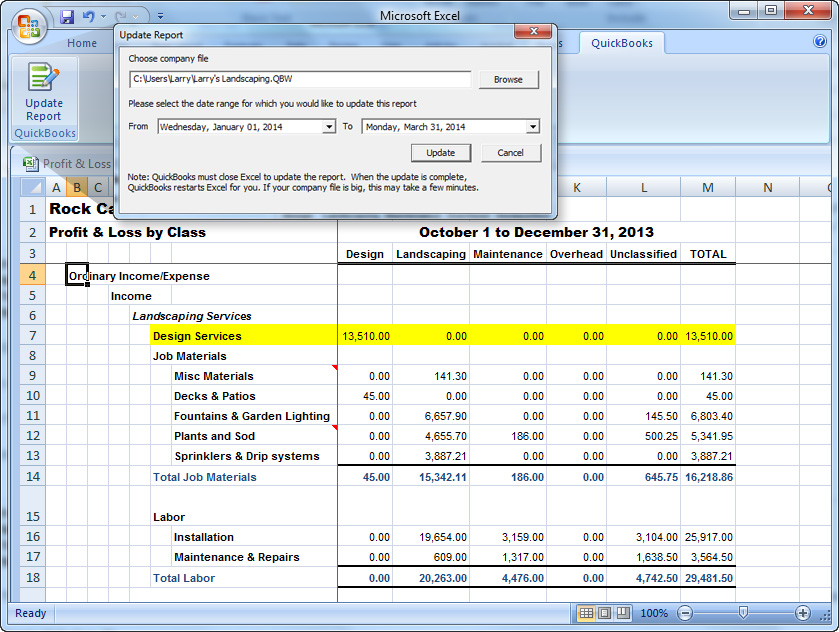Image resolution: width=839 pixels, height=632 pixels.
Task: Select the 'Sprinklers & Drip systems' row label
Action: pos(247,456)
